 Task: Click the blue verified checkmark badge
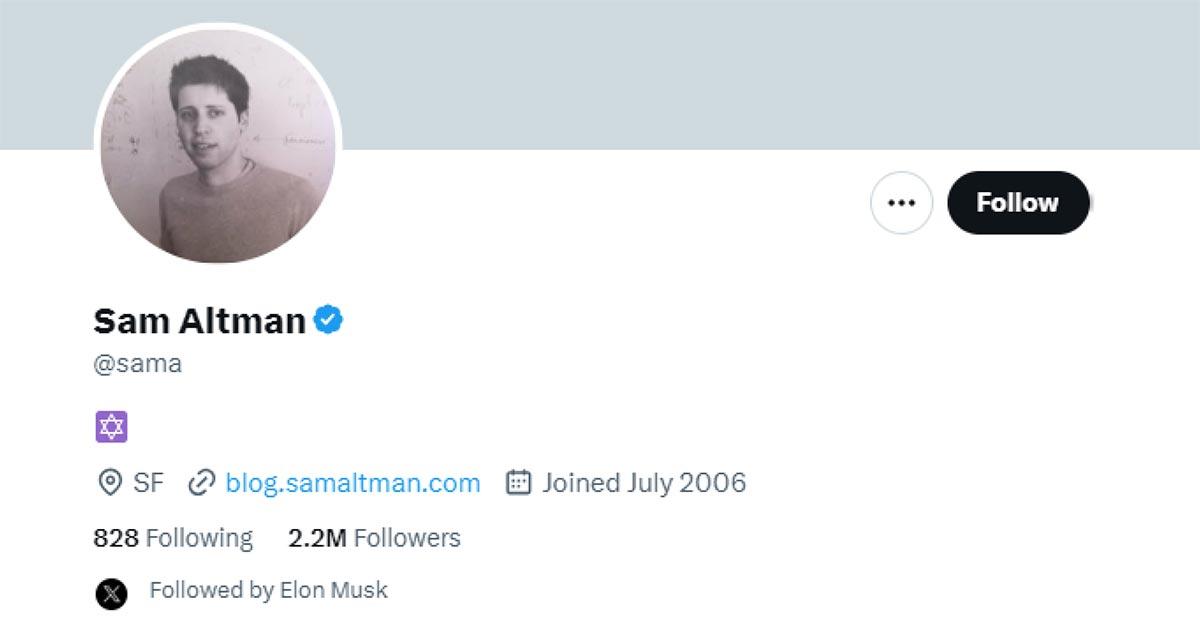330,319
